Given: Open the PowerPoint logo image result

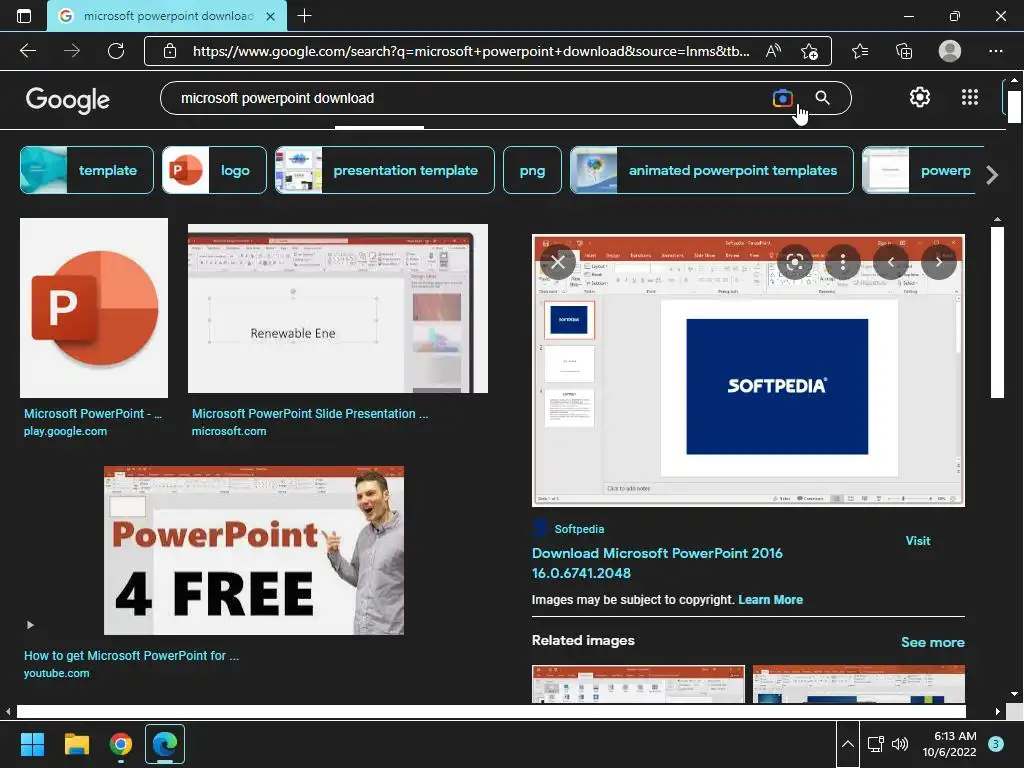Looking at the screenshot, I should coord(94,308).
